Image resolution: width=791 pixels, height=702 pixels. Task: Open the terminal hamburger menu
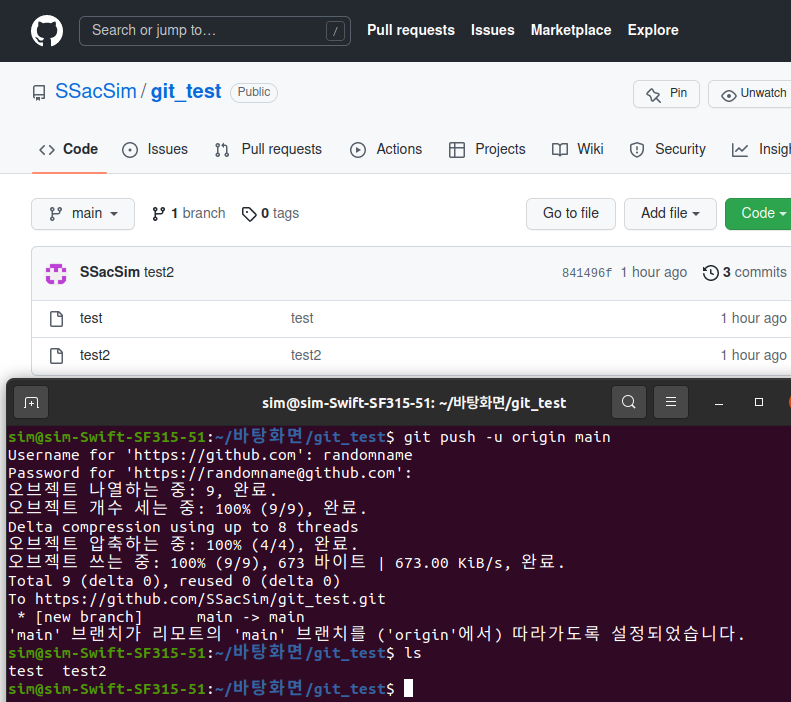(x=671, y=402)
